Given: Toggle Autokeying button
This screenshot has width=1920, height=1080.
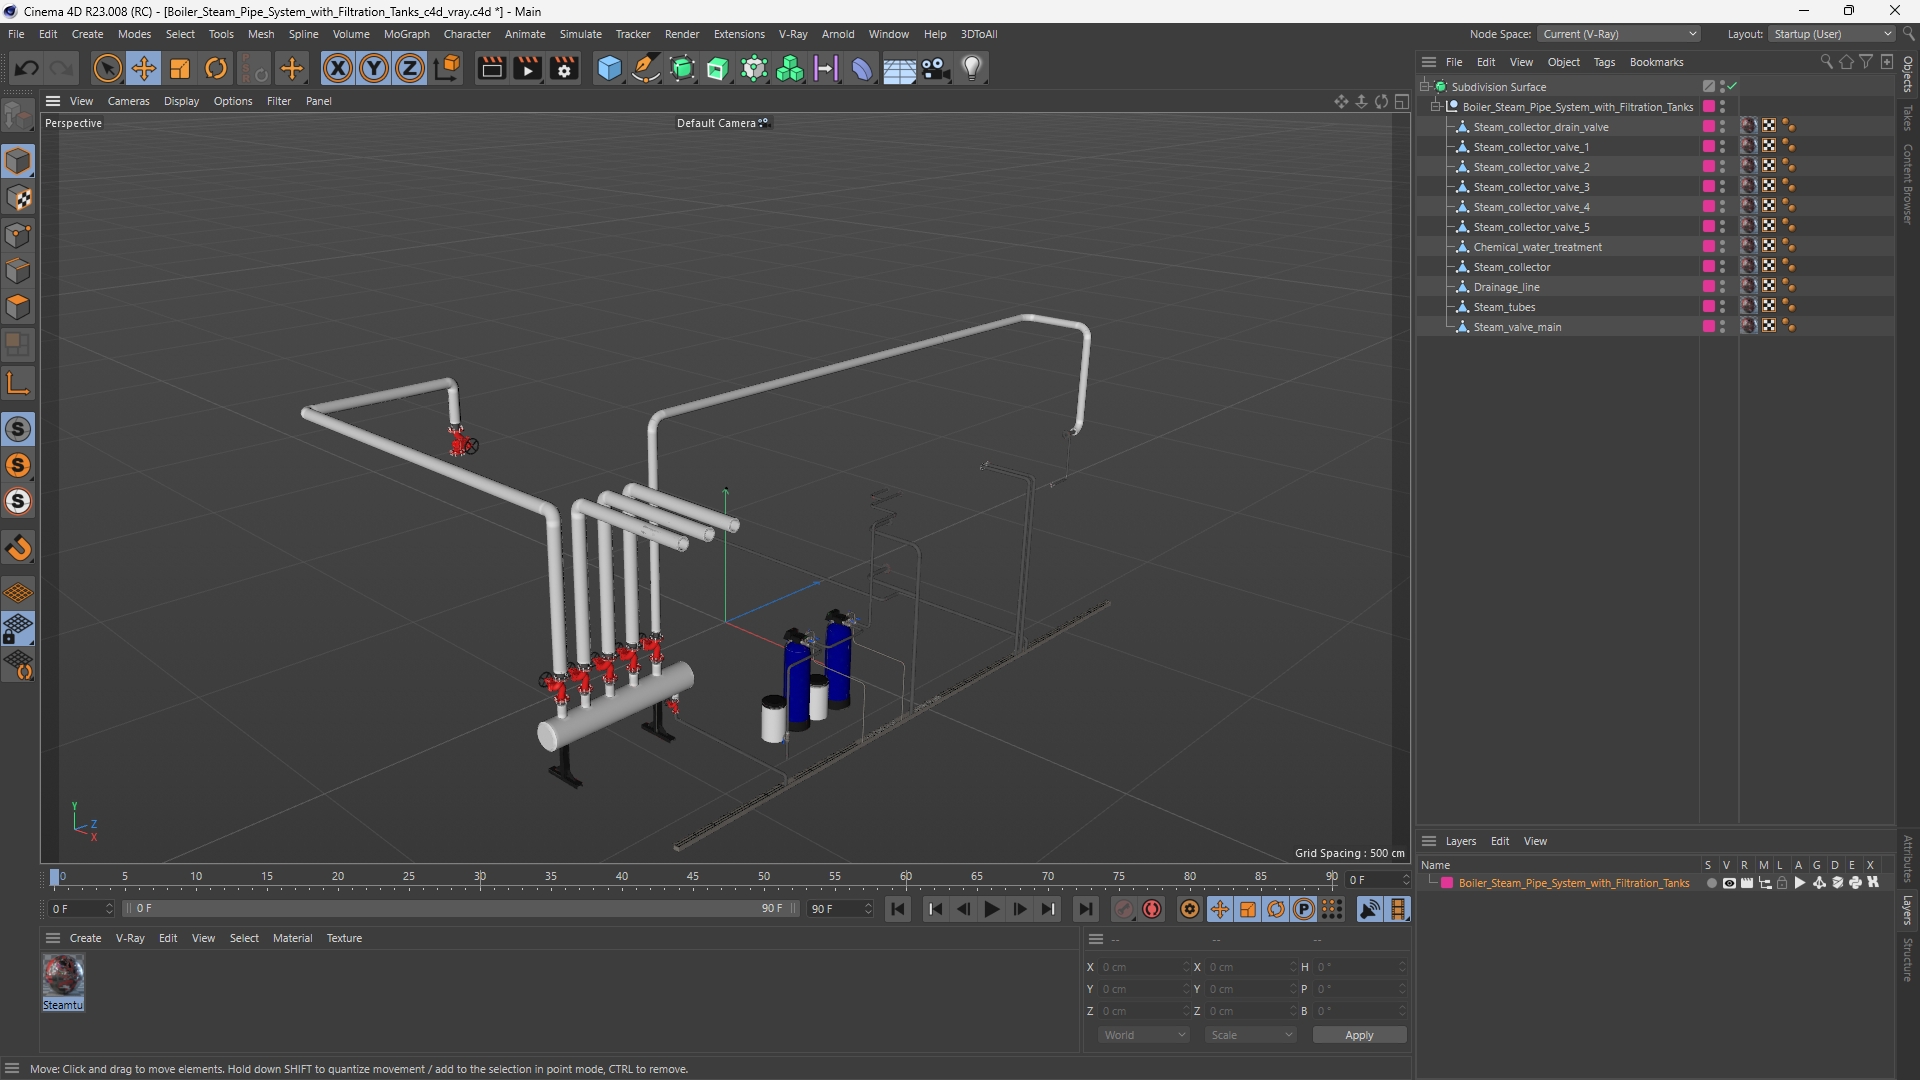Looking at the screenshot, I should [1152, 909].
